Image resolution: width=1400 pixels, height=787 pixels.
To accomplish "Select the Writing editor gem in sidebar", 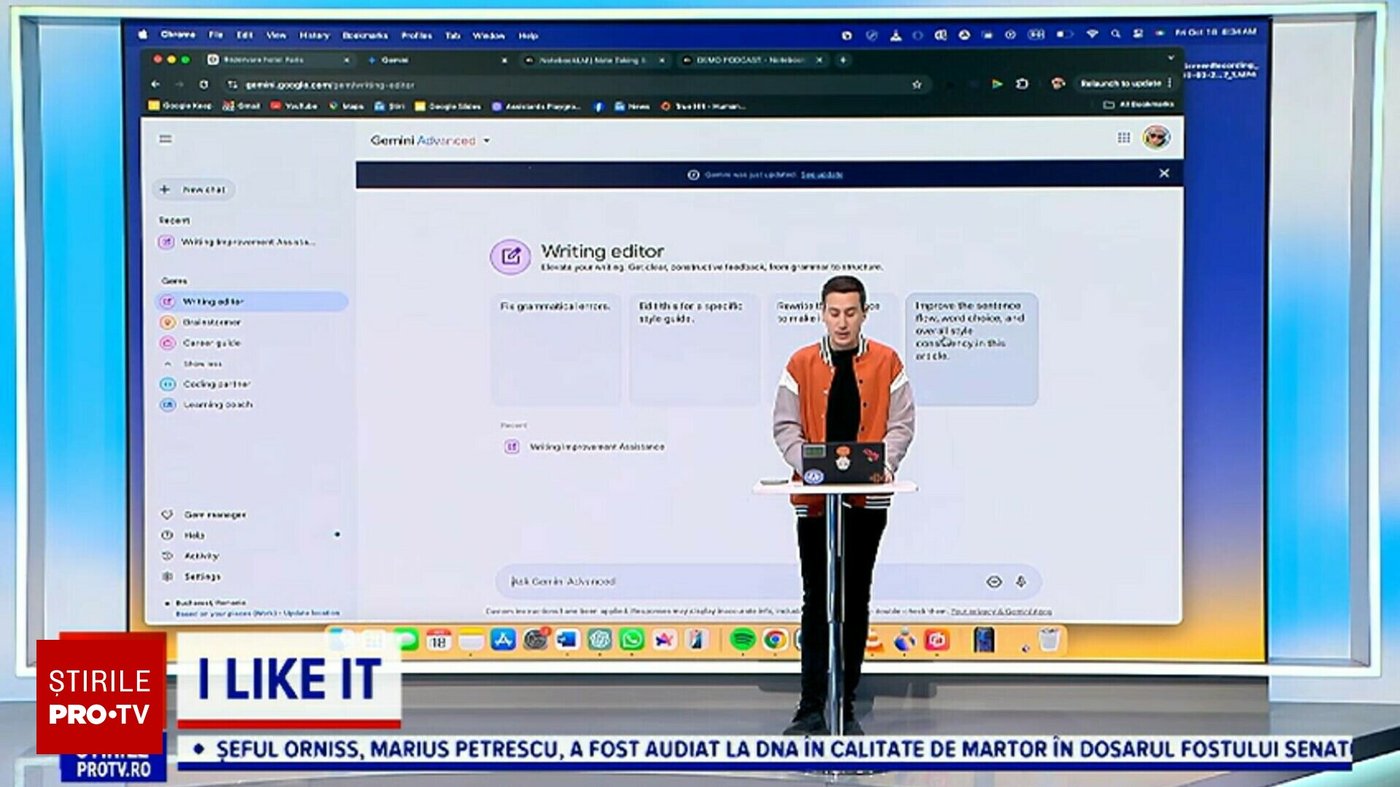I will pyautogui.click(x=252, y=301).
